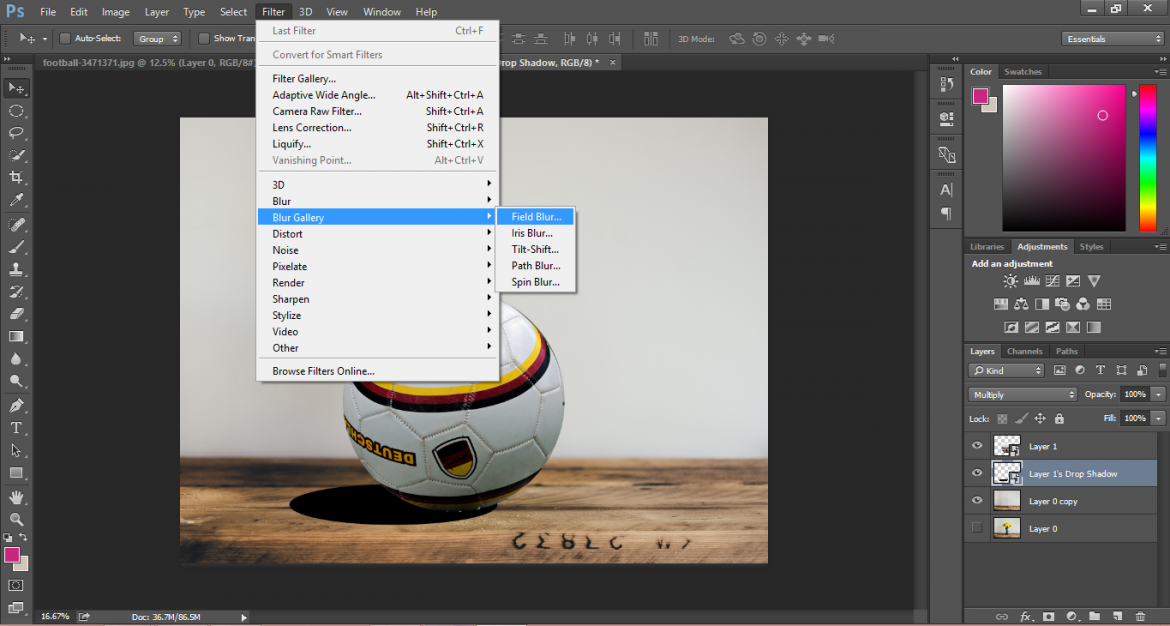Activate the Zoom tool

pyautogui.click(x=16, y=519)
